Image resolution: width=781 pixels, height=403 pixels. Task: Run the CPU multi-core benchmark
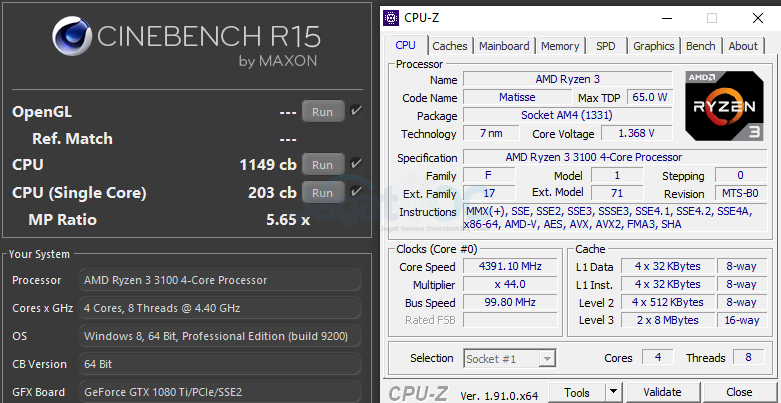point(322,165)
